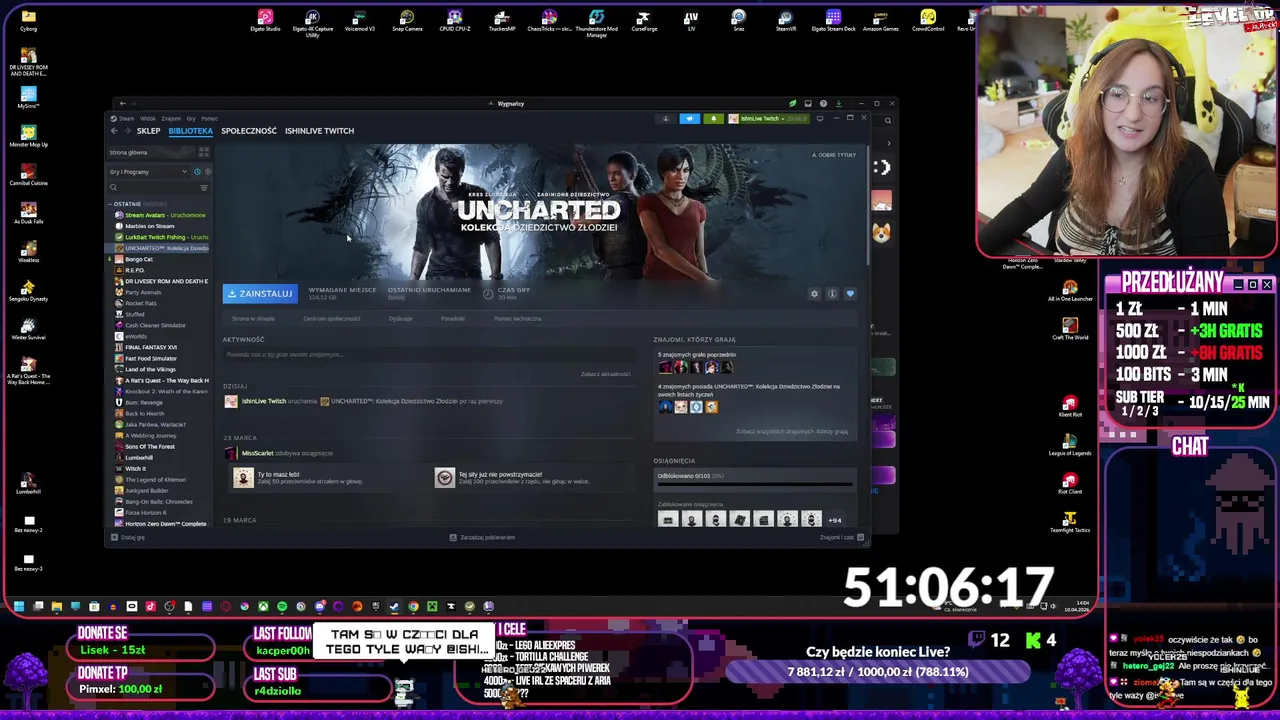Click the Windows Start button

[18, 606]
